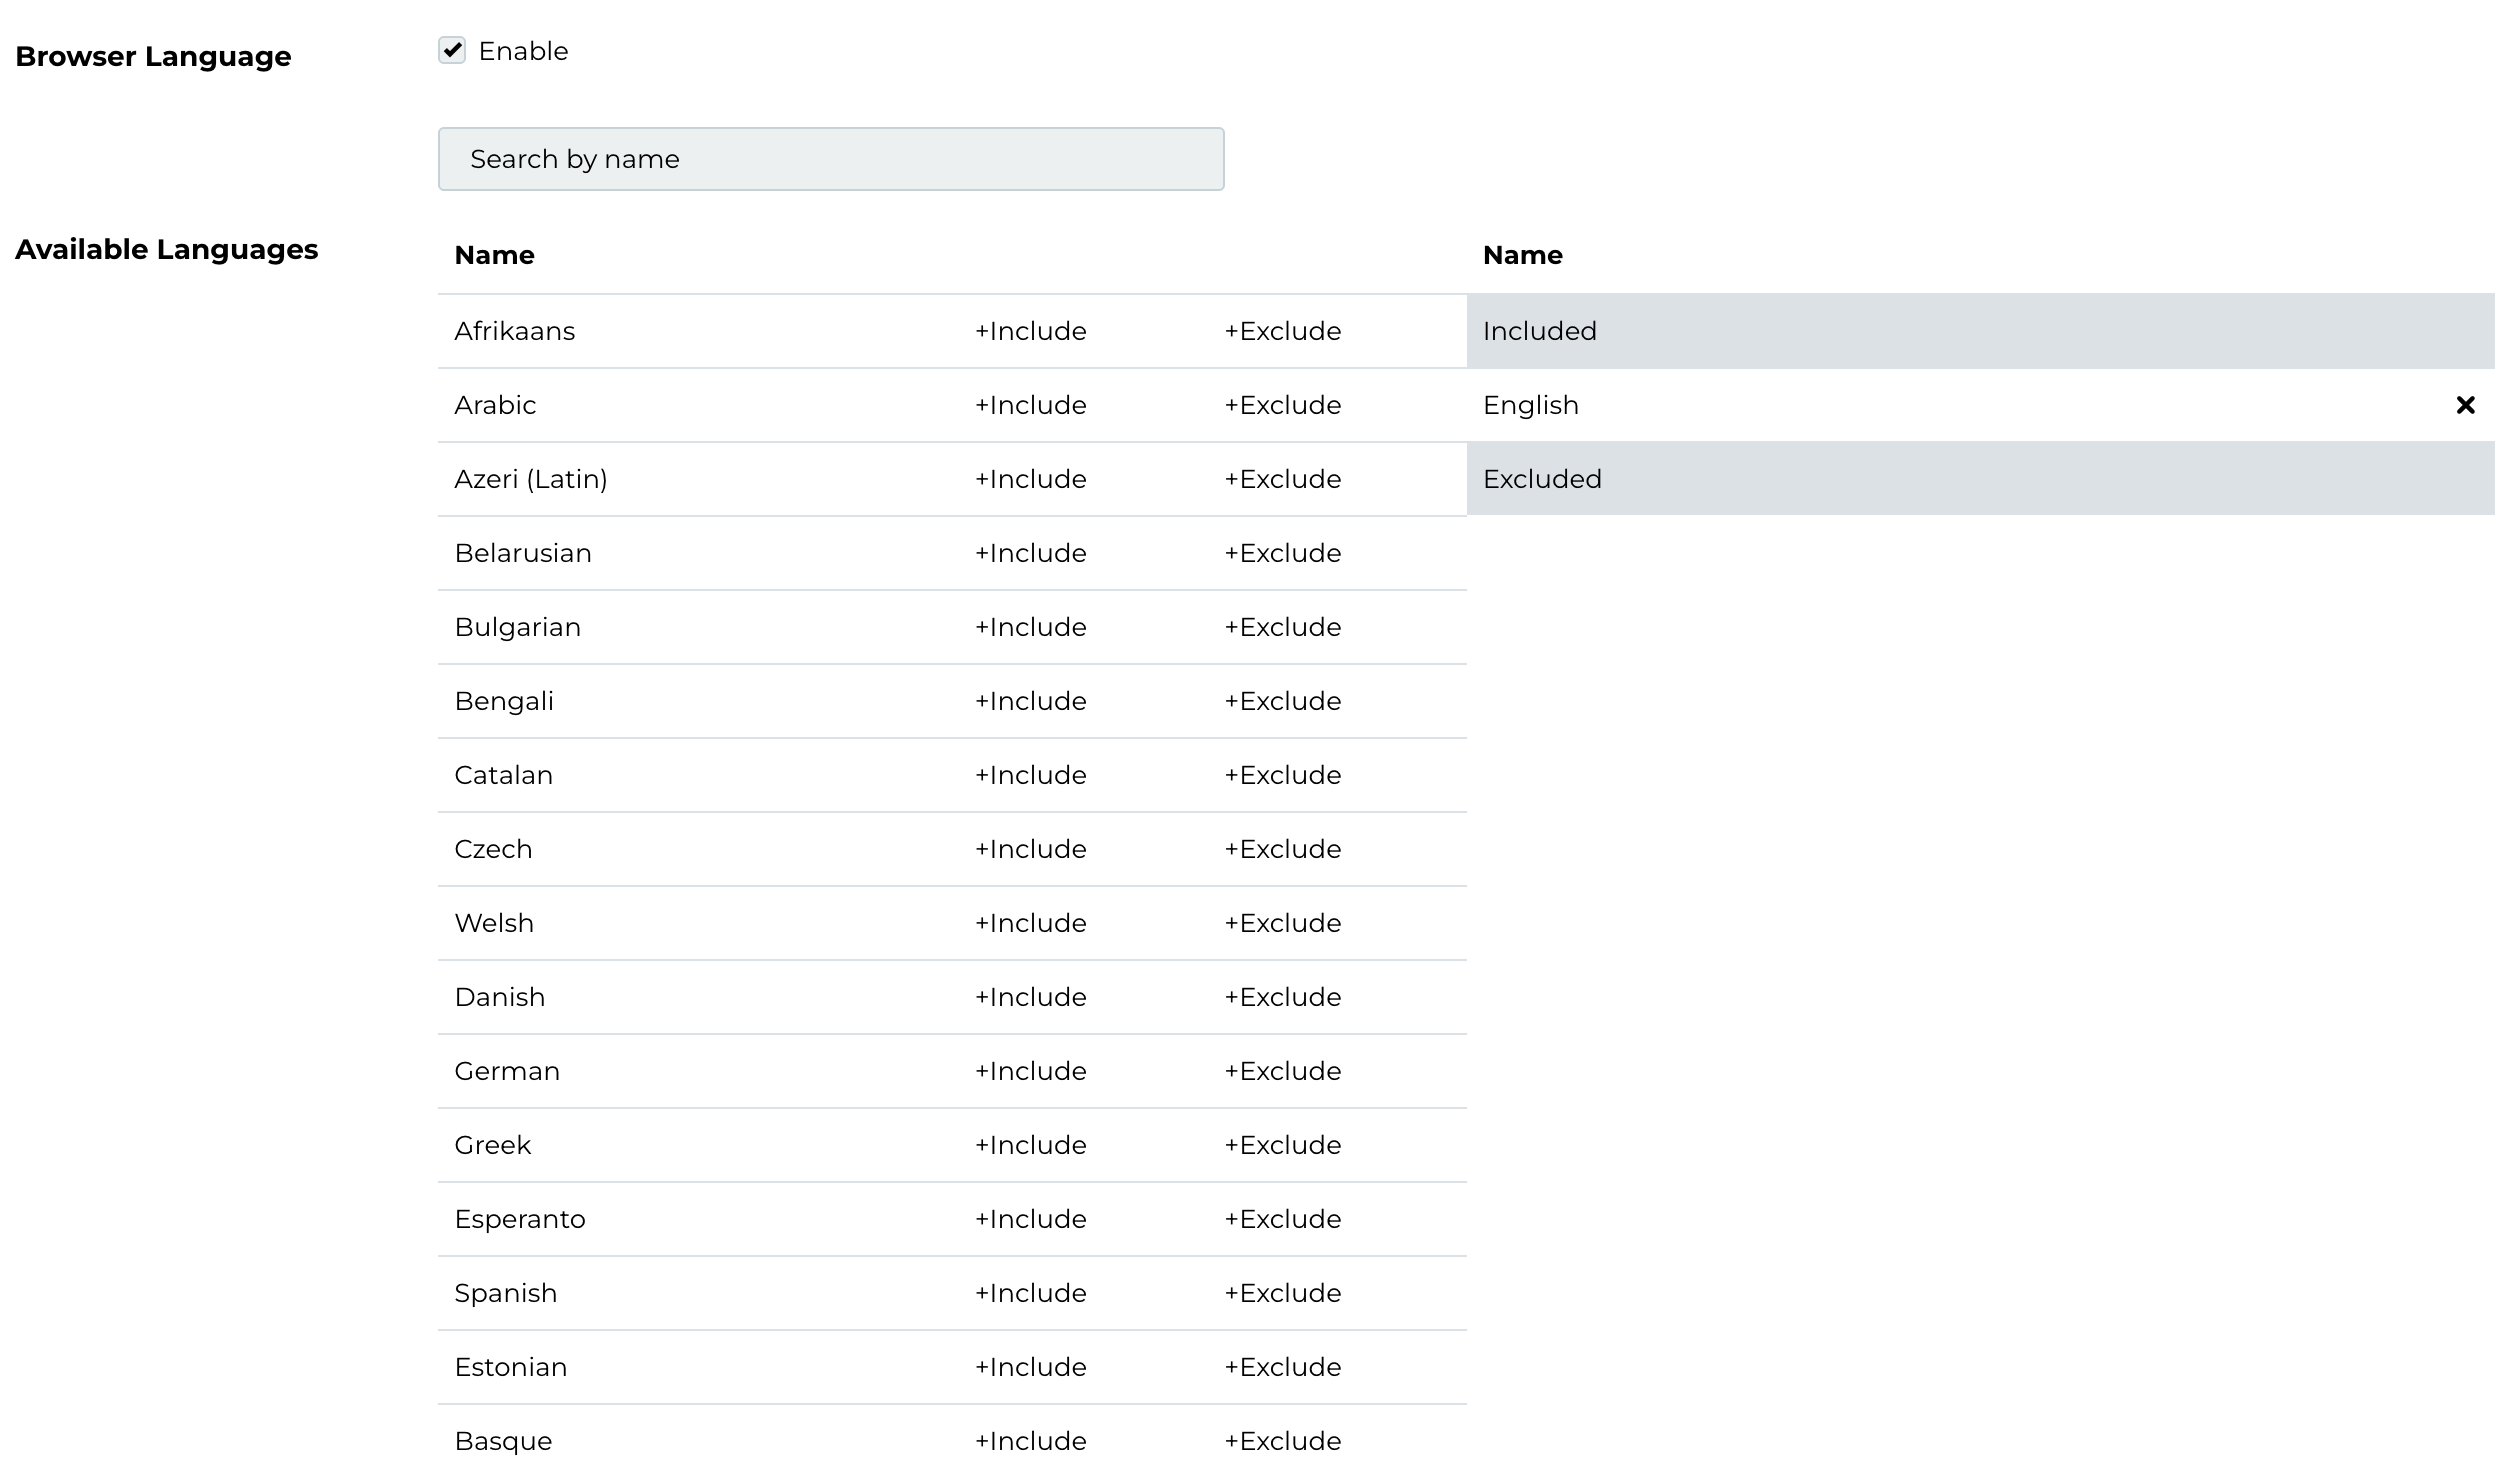Remove English from included languages
The image size is (2510, 1466).
point(2465,405)
